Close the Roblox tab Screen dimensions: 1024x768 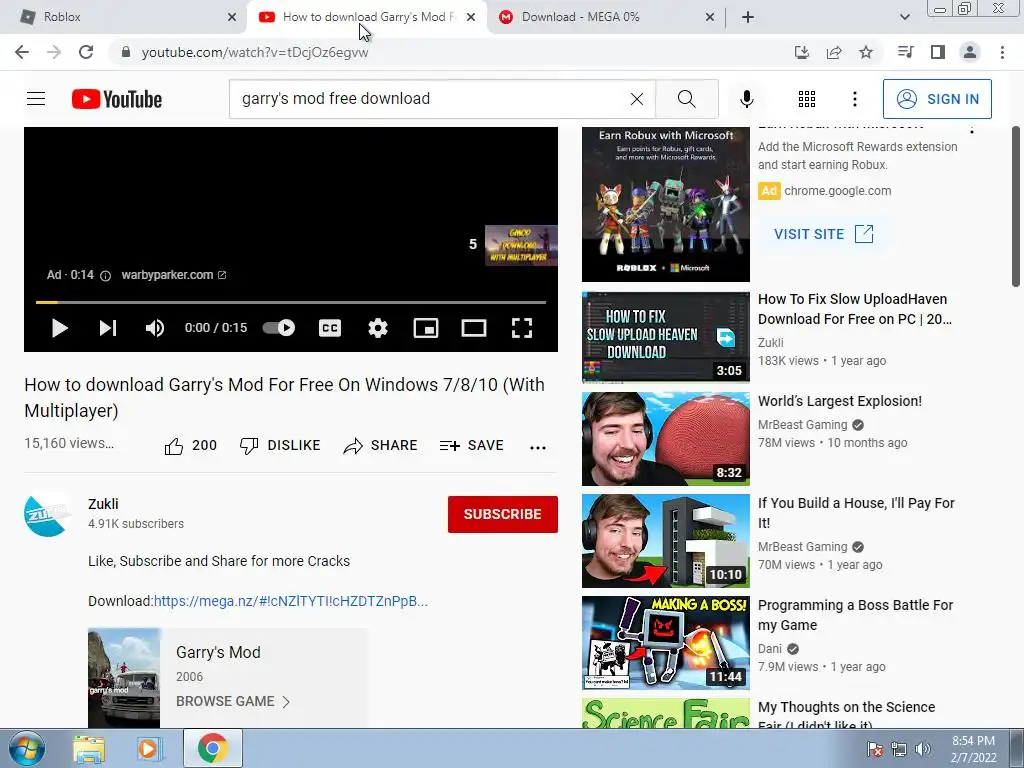click(232, 17)
